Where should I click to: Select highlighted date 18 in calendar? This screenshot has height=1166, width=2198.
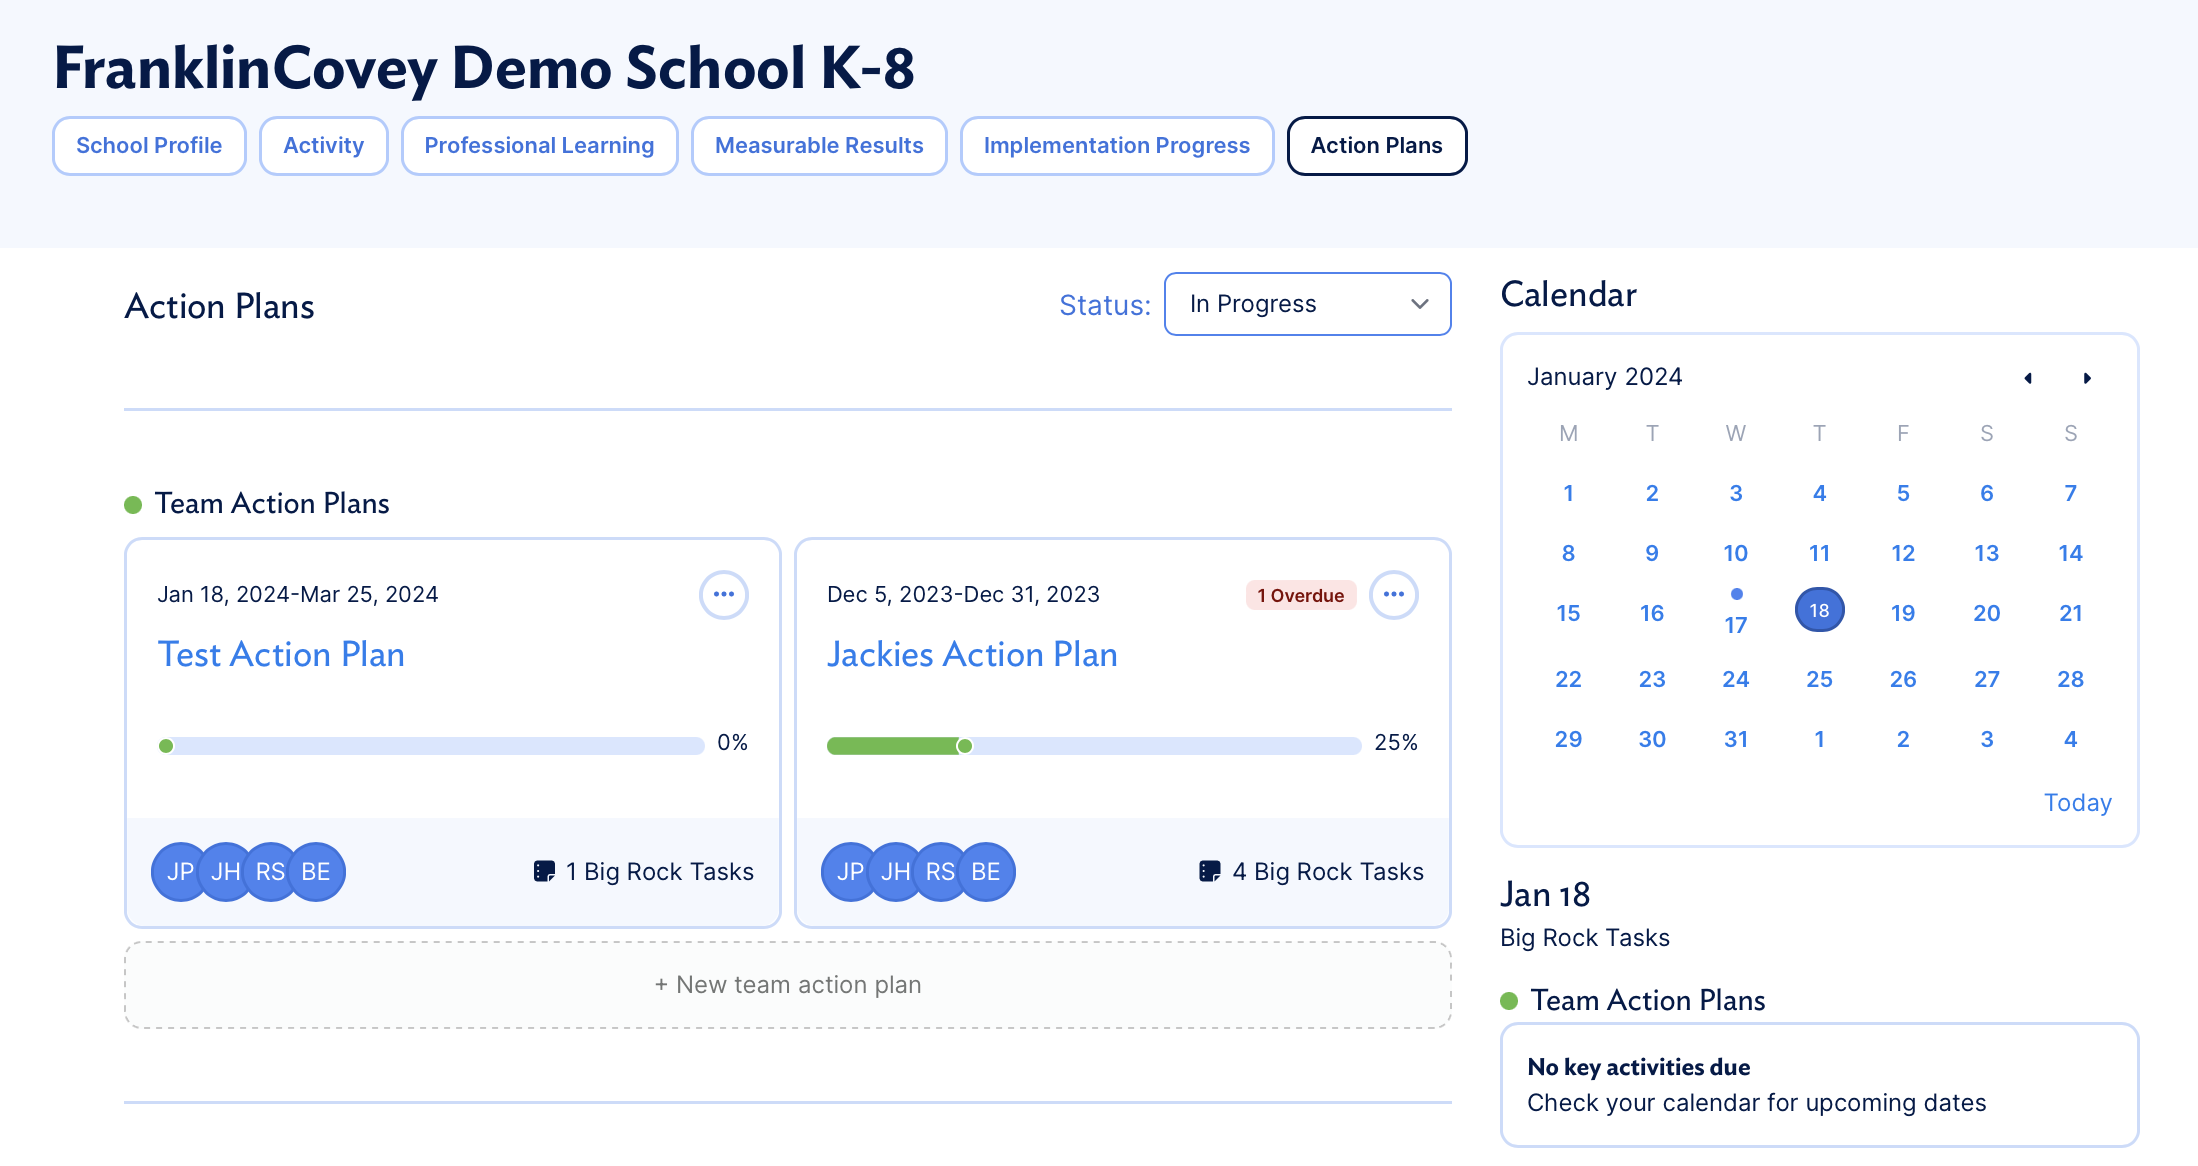(1819, 611)
